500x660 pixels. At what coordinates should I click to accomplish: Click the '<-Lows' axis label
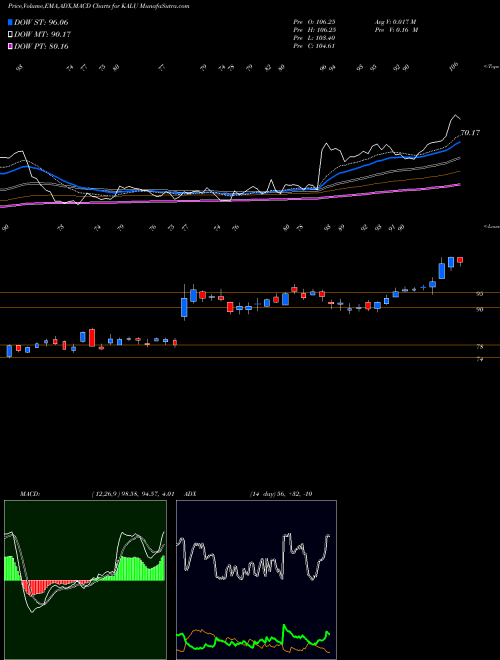point(491,226)
